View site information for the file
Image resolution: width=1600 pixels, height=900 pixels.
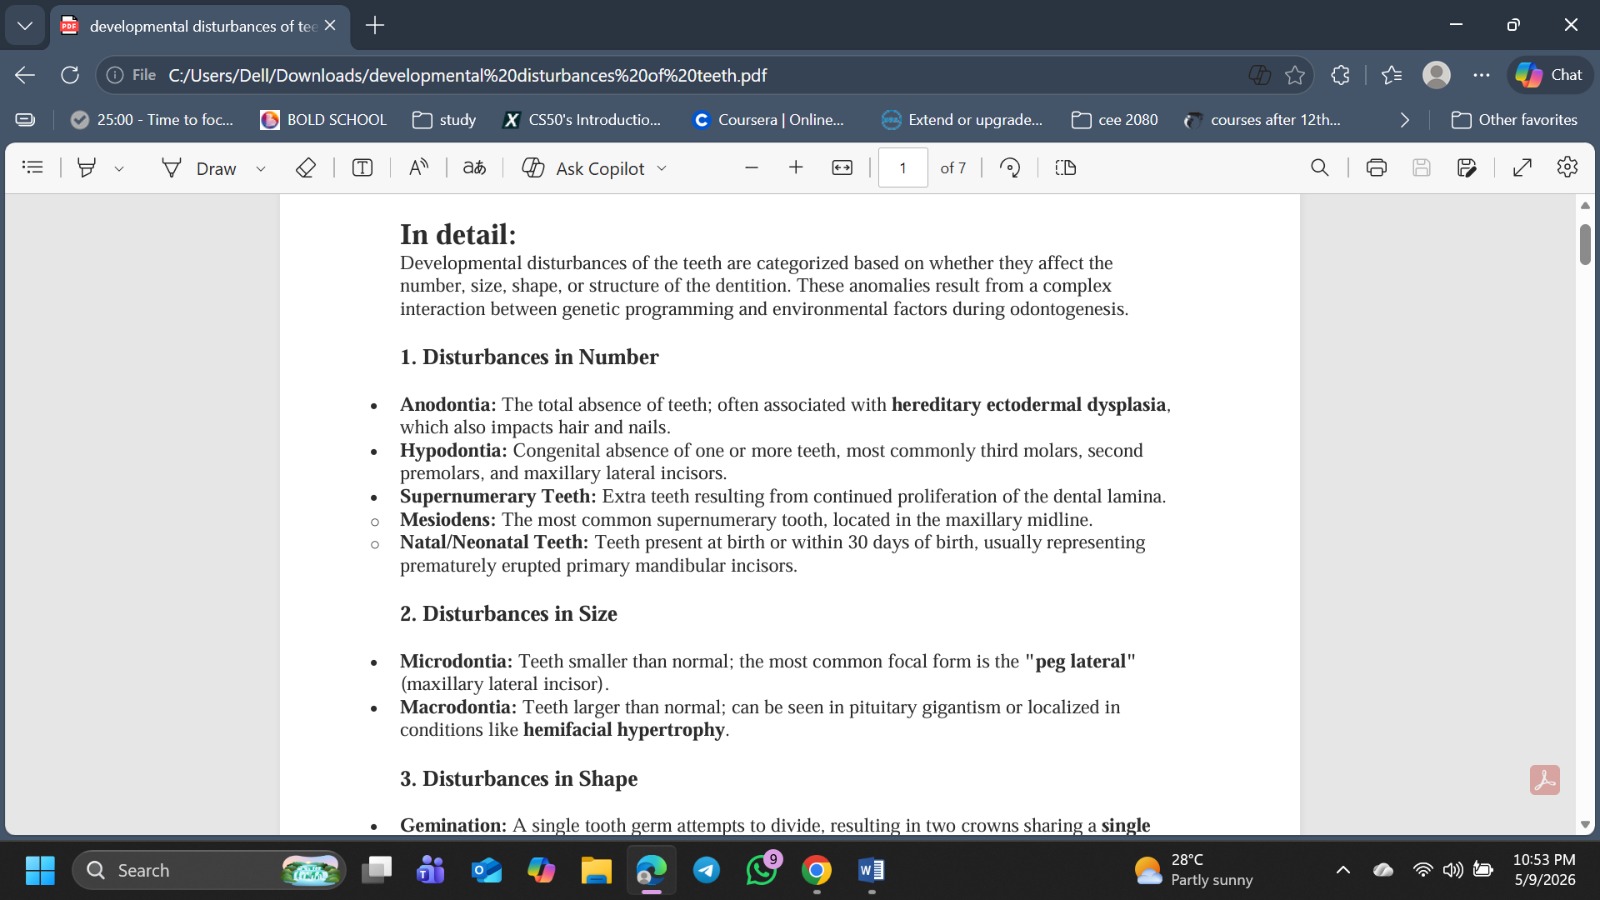(131, 75)
